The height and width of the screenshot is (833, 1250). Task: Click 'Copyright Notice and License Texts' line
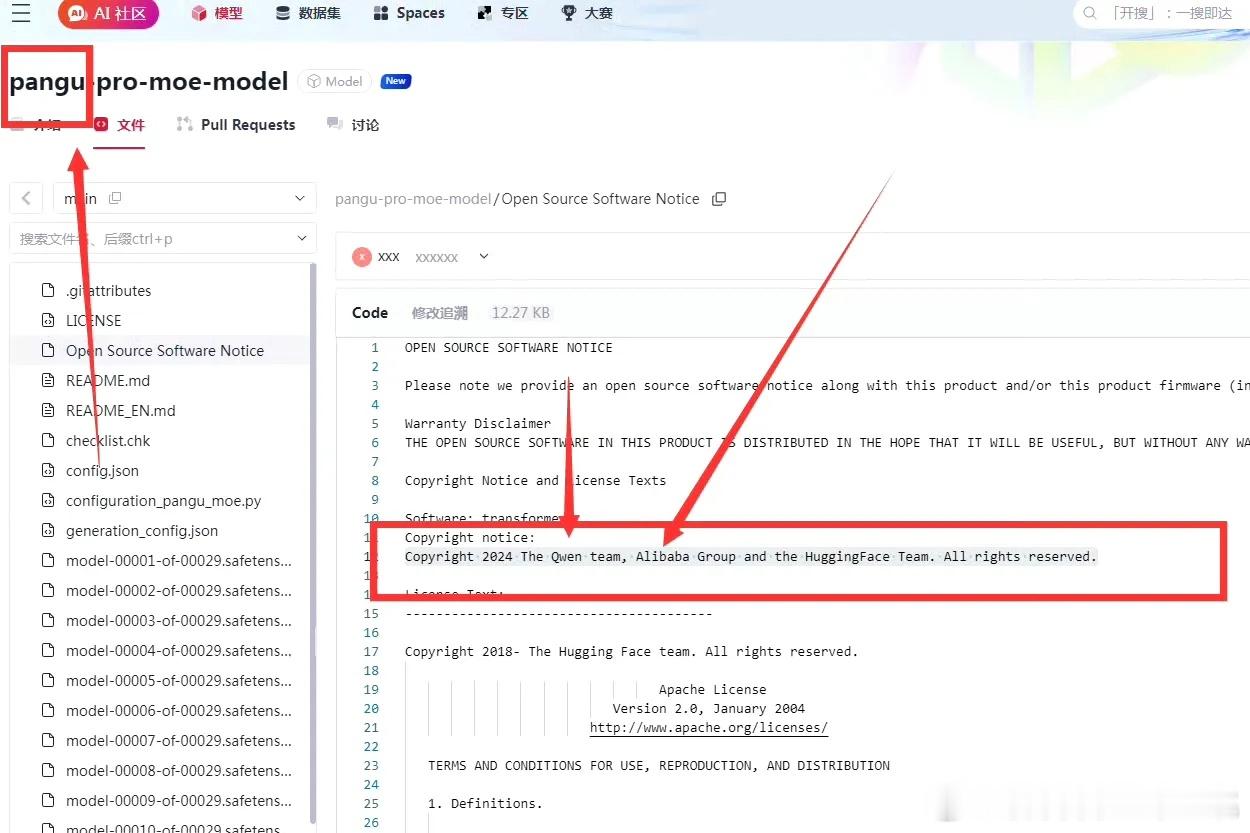(535, 481)
